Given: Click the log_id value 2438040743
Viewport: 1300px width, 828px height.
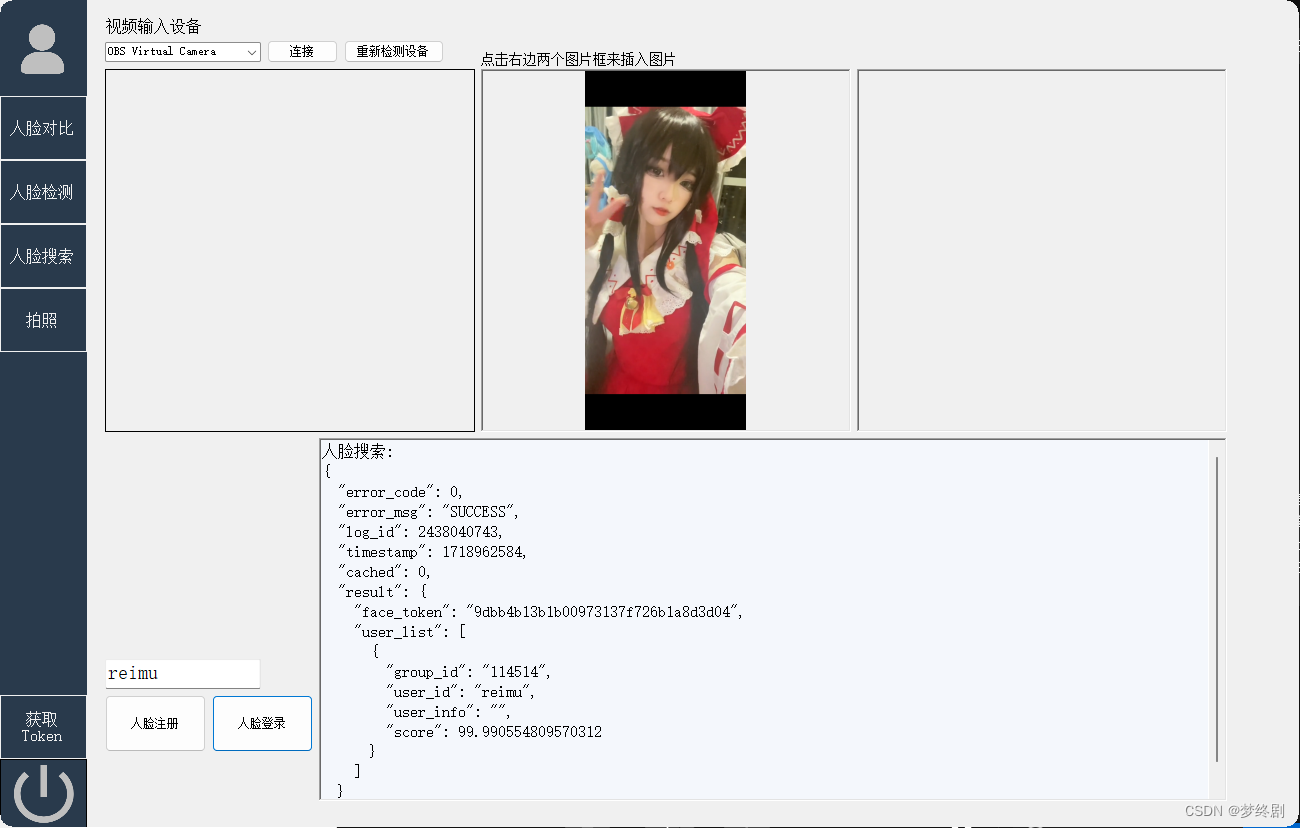Looking at the screenshot, I should (458, 532).
